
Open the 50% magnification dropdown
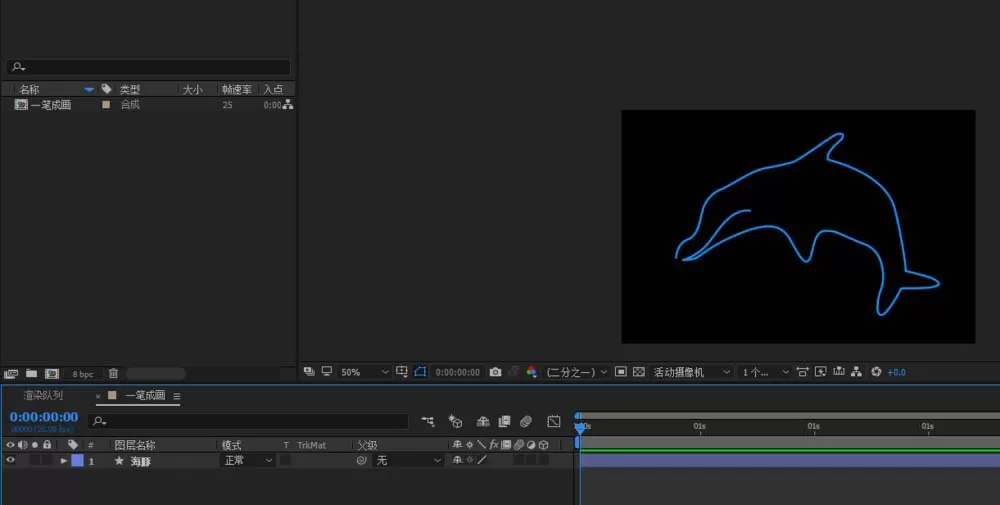tap(364, 372)
